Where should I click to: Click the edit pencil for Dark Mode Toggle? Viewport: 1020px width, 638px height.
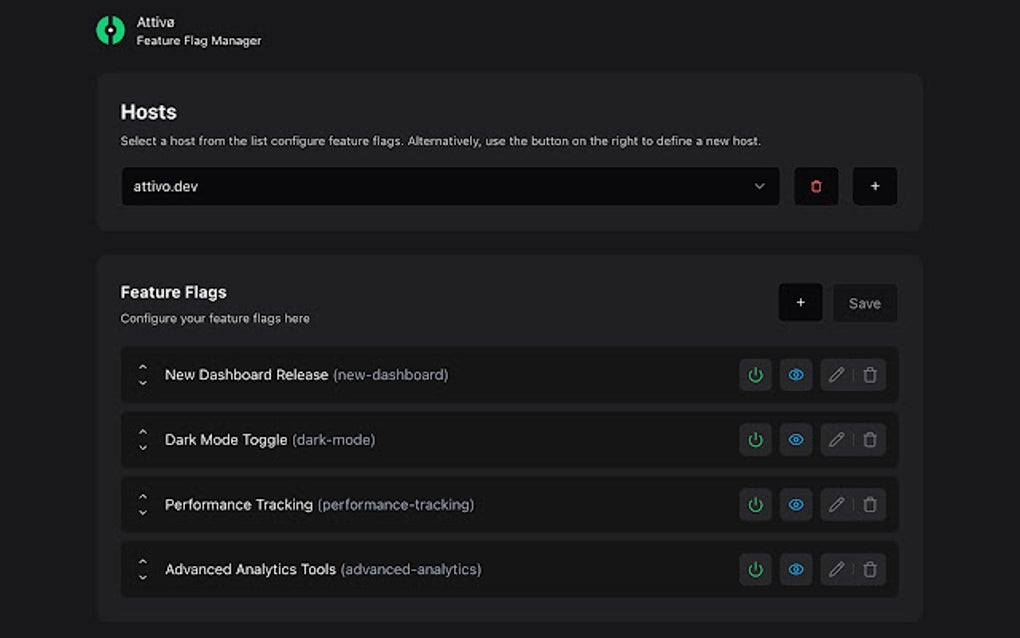tap(837, 439)
